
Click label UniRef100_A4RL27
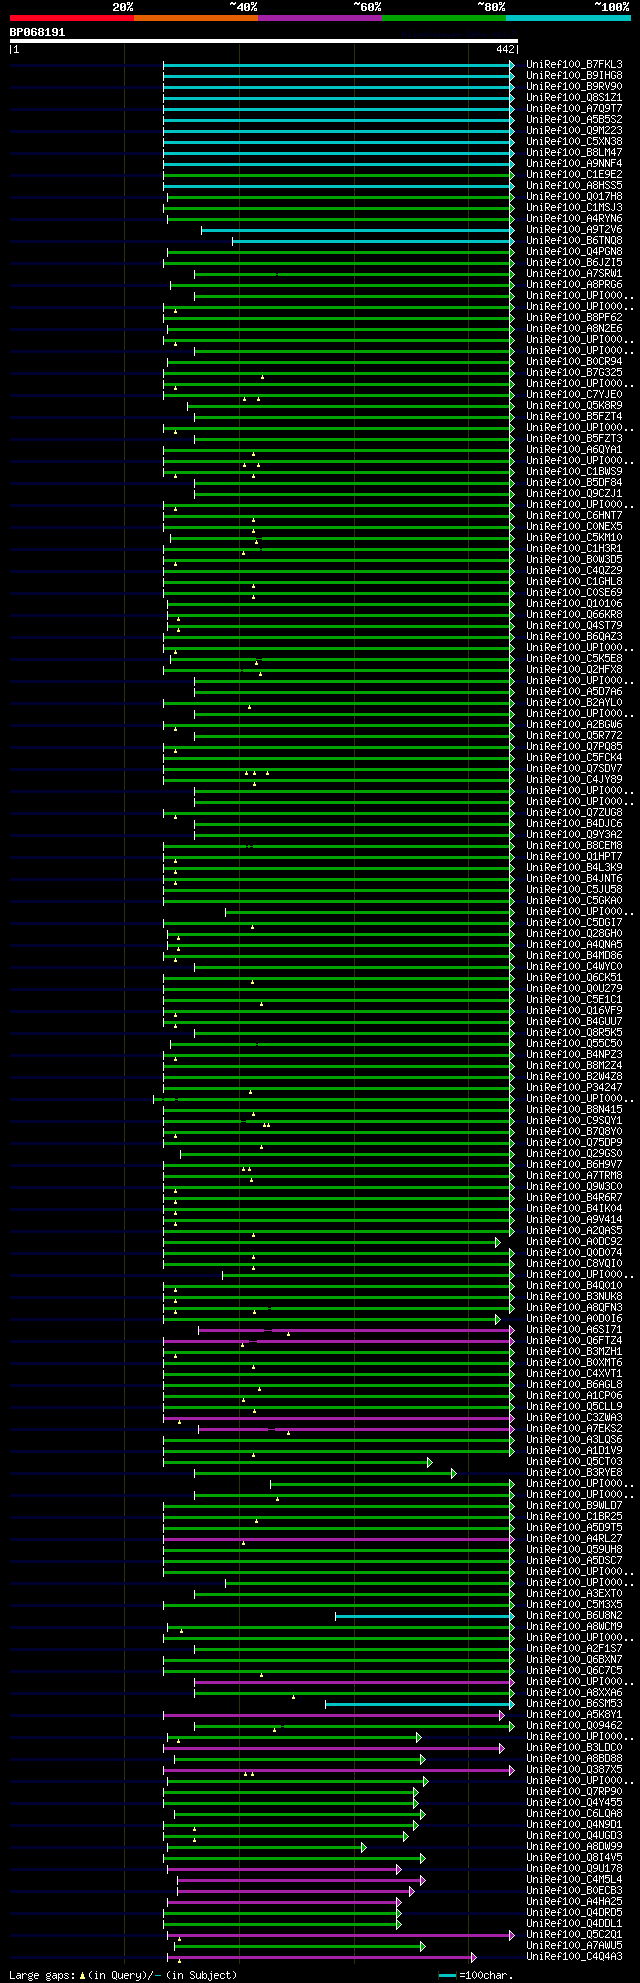(574, 1539)
